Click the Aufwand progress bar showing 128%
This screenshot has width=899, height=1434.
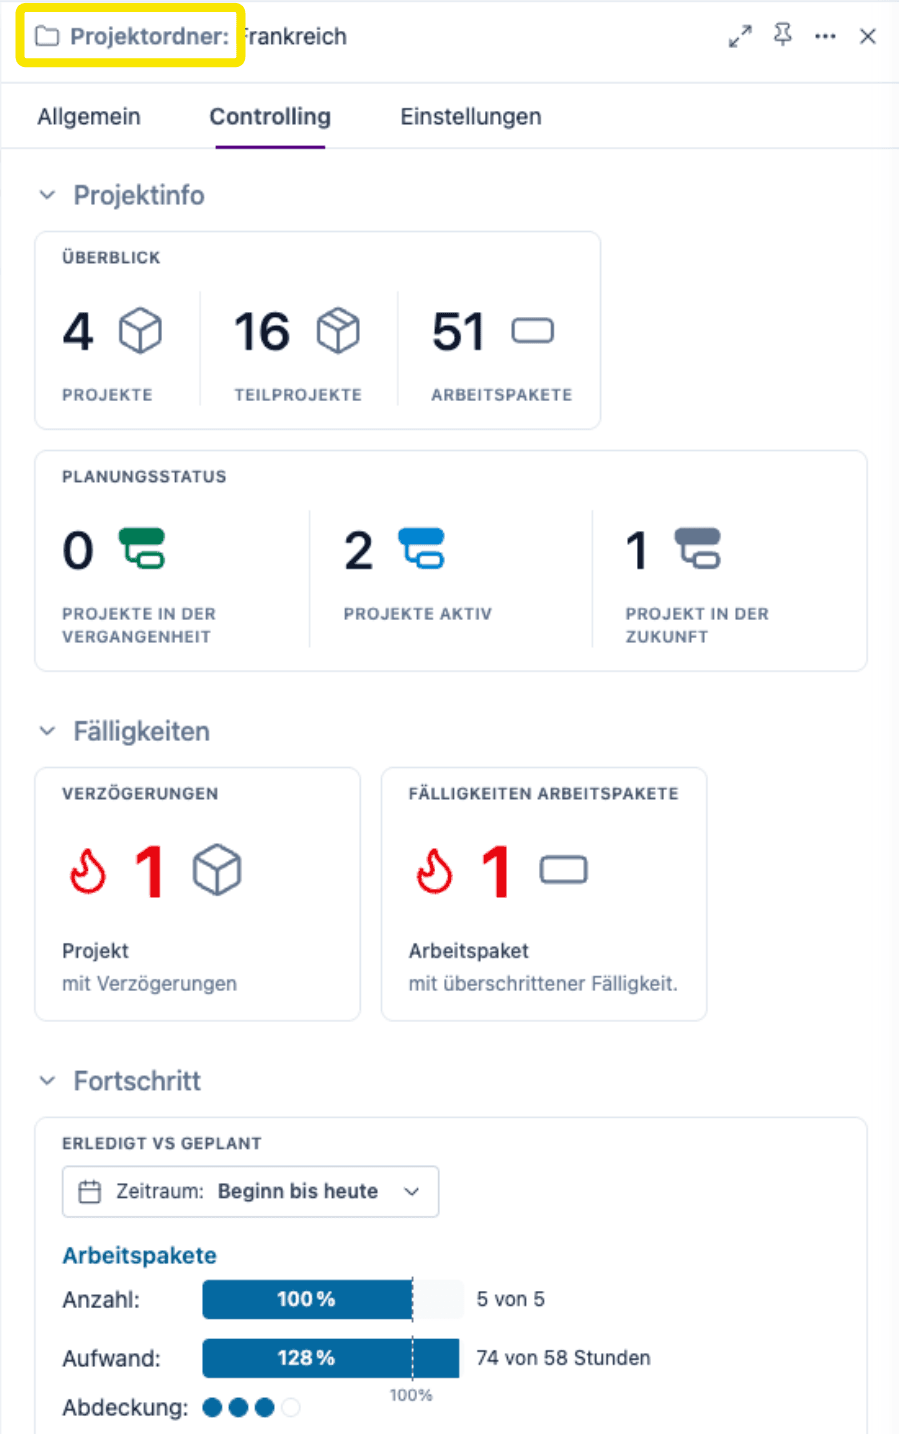[330, 1357]
